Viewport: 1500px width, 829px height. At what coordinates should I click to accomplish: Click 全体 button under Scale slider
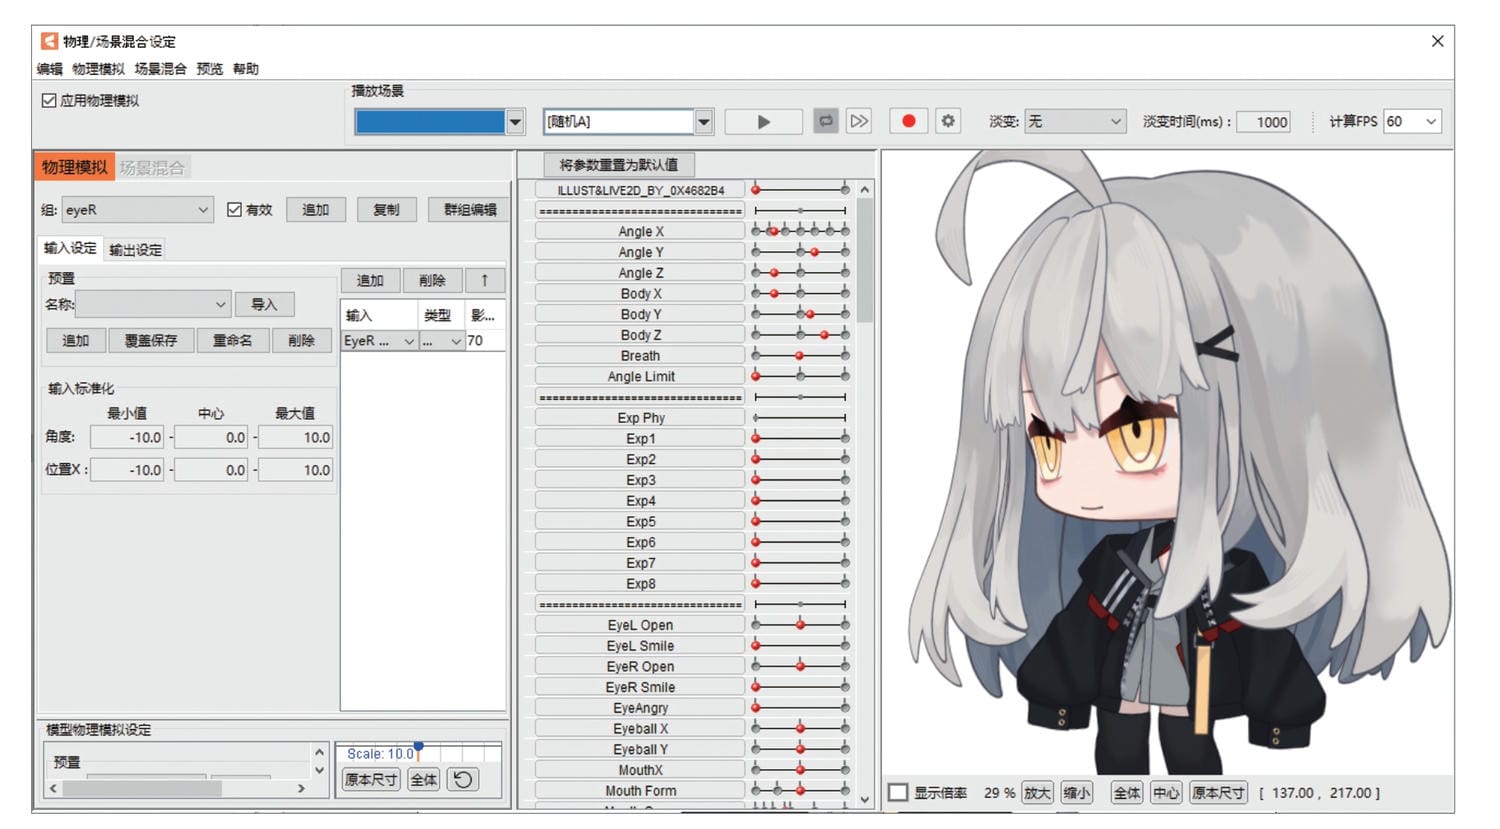pos(424,780)
